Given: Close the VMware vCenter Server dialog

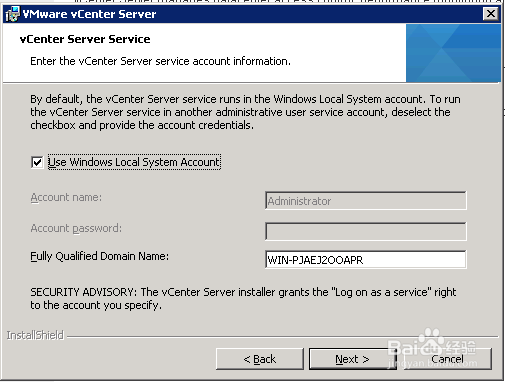Looking at the screenshot, I should pos(491,14).
